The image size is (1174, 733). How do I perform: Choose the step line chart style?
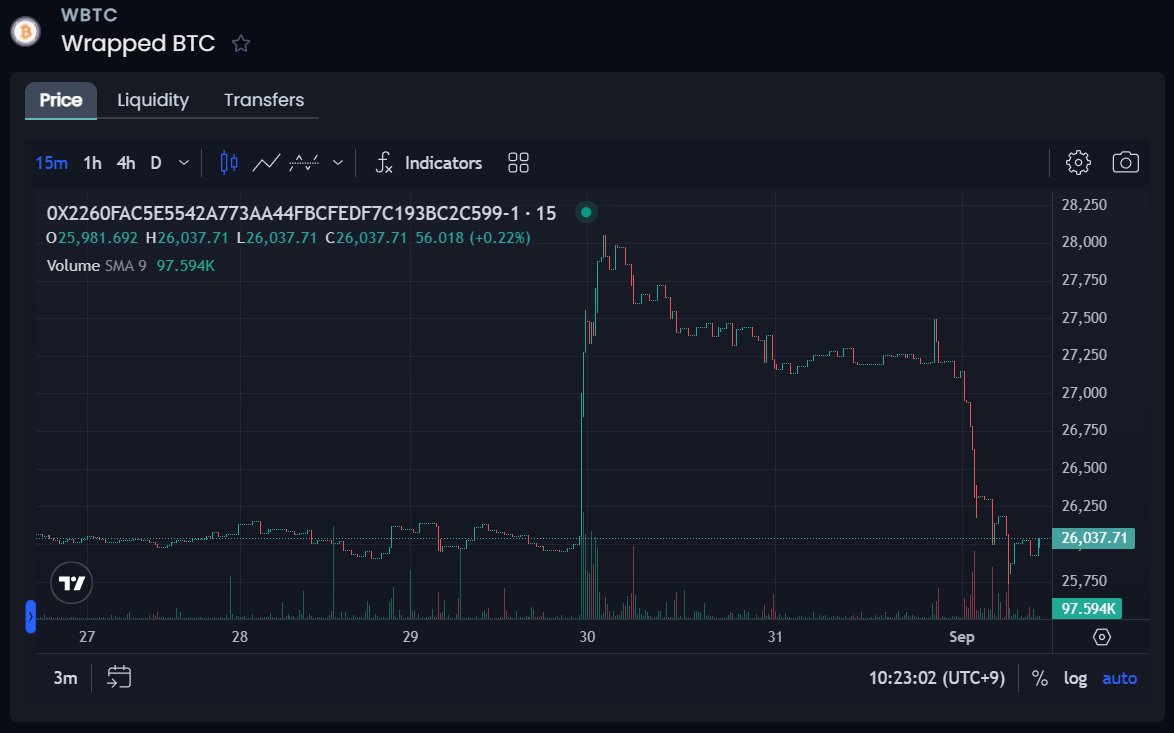pyautogui.click(x=304, y=162)
